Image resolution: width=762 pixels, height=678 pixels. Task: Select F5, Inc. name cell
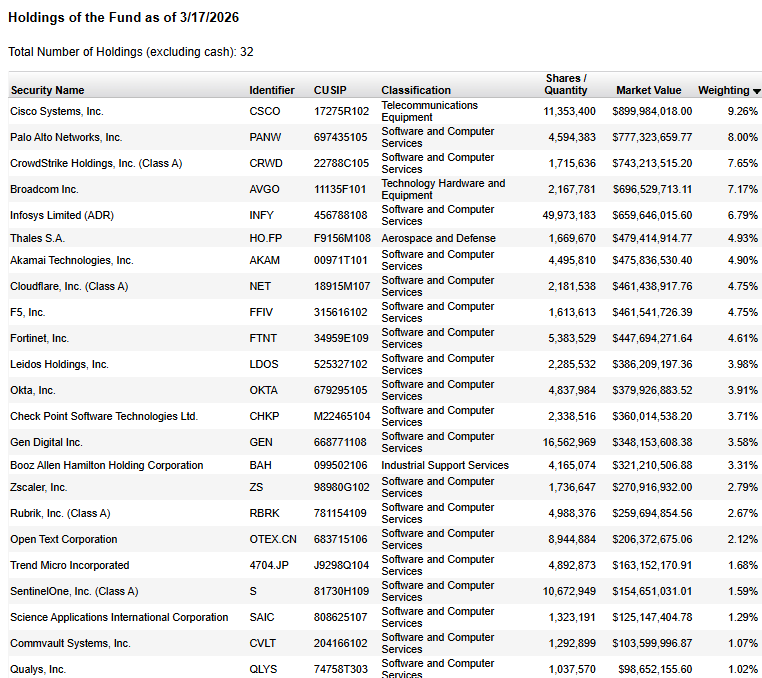pyautogui.click(x=28, y=313)
